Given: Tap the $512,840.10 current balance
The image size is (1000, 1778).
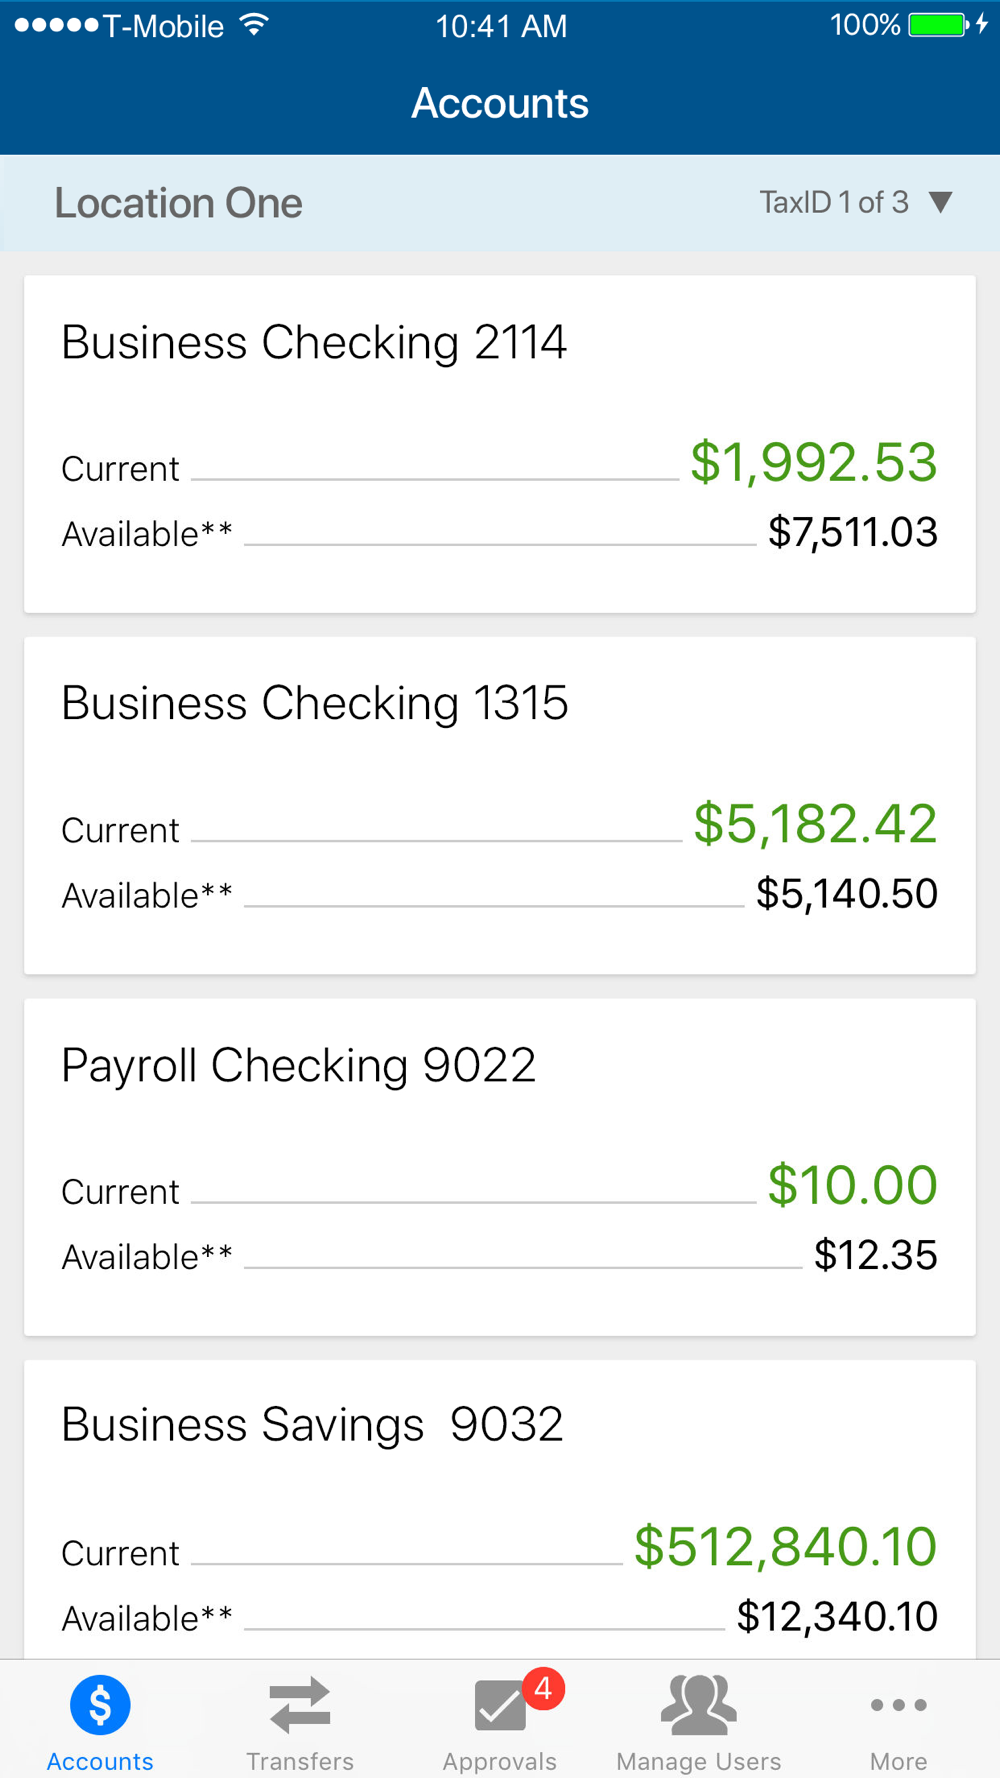Looking at the screenshot, I should [x=785, y=1546].
